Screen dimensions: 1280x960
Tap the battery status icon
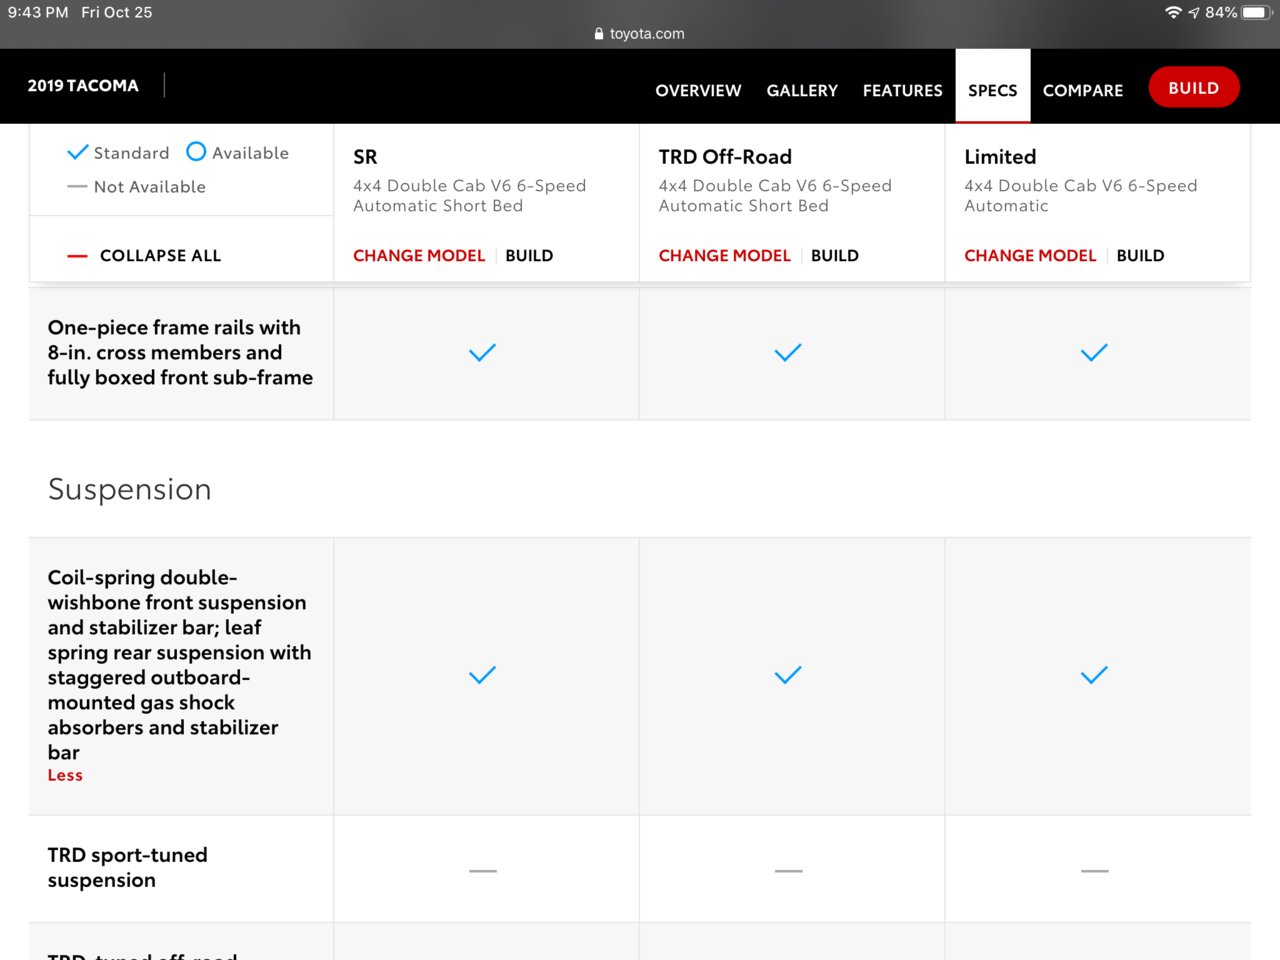(x=1256, y=12)
